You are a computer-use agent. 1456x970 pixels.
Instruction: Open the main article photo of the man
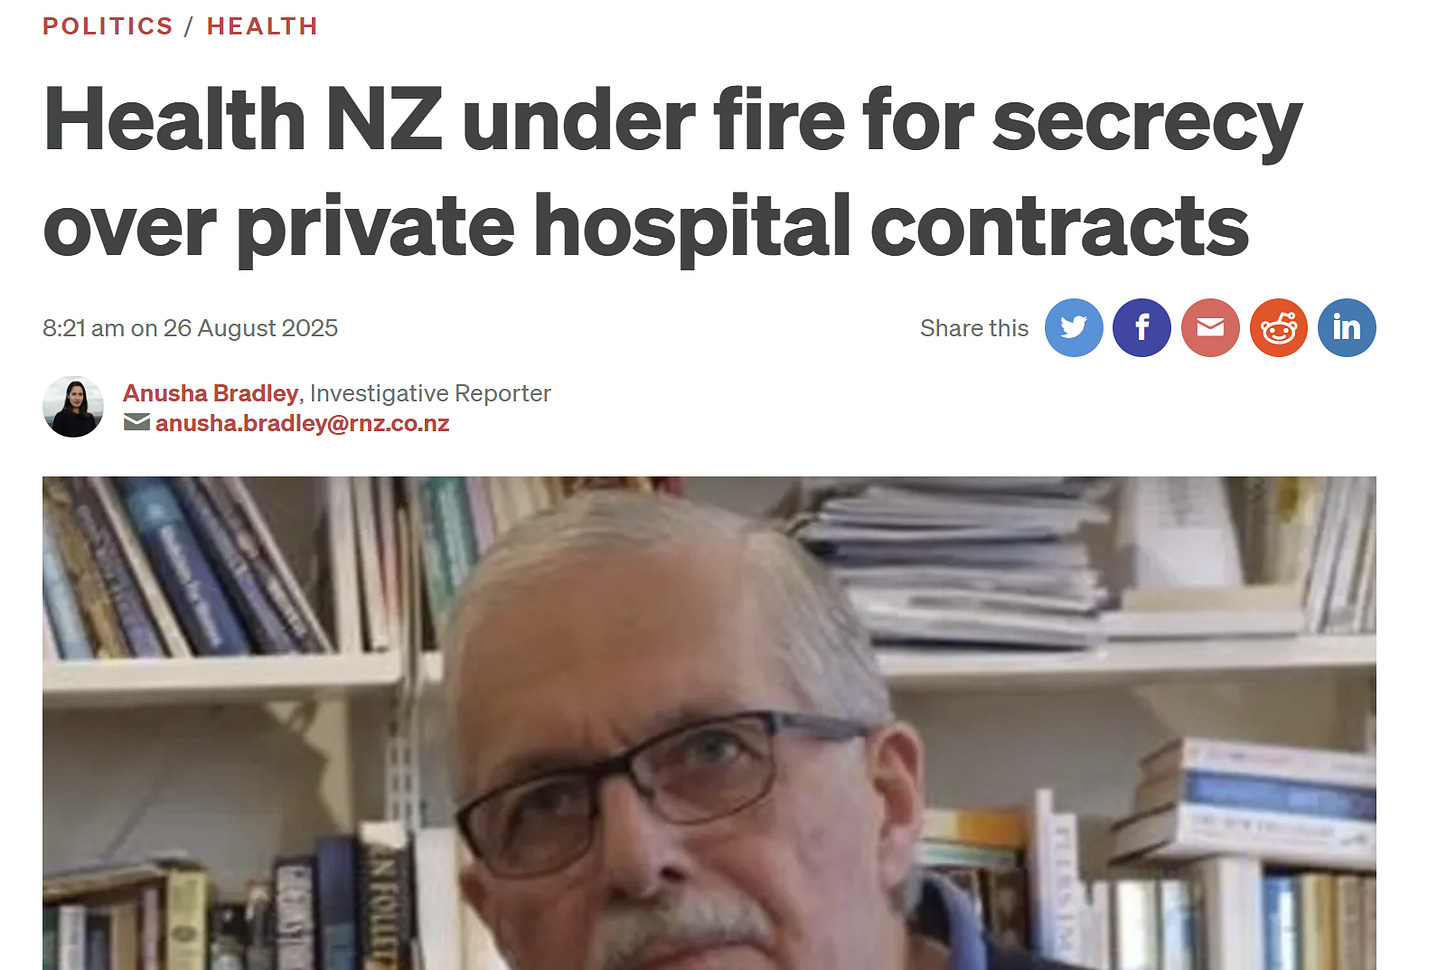tap(709, 723)
